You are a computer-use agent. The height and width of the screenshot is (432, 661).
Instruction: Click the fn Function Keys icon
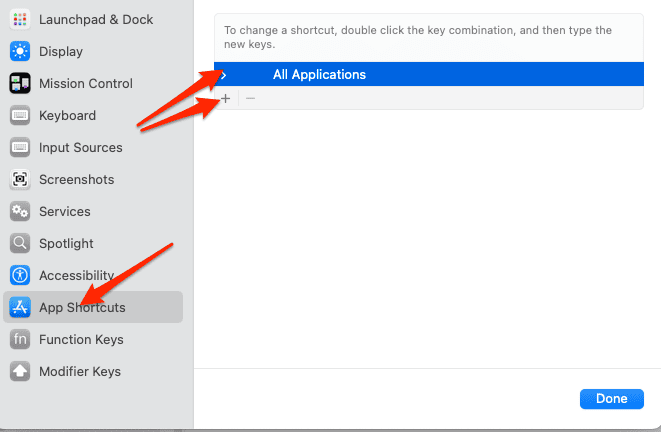[x=20, y=339]
